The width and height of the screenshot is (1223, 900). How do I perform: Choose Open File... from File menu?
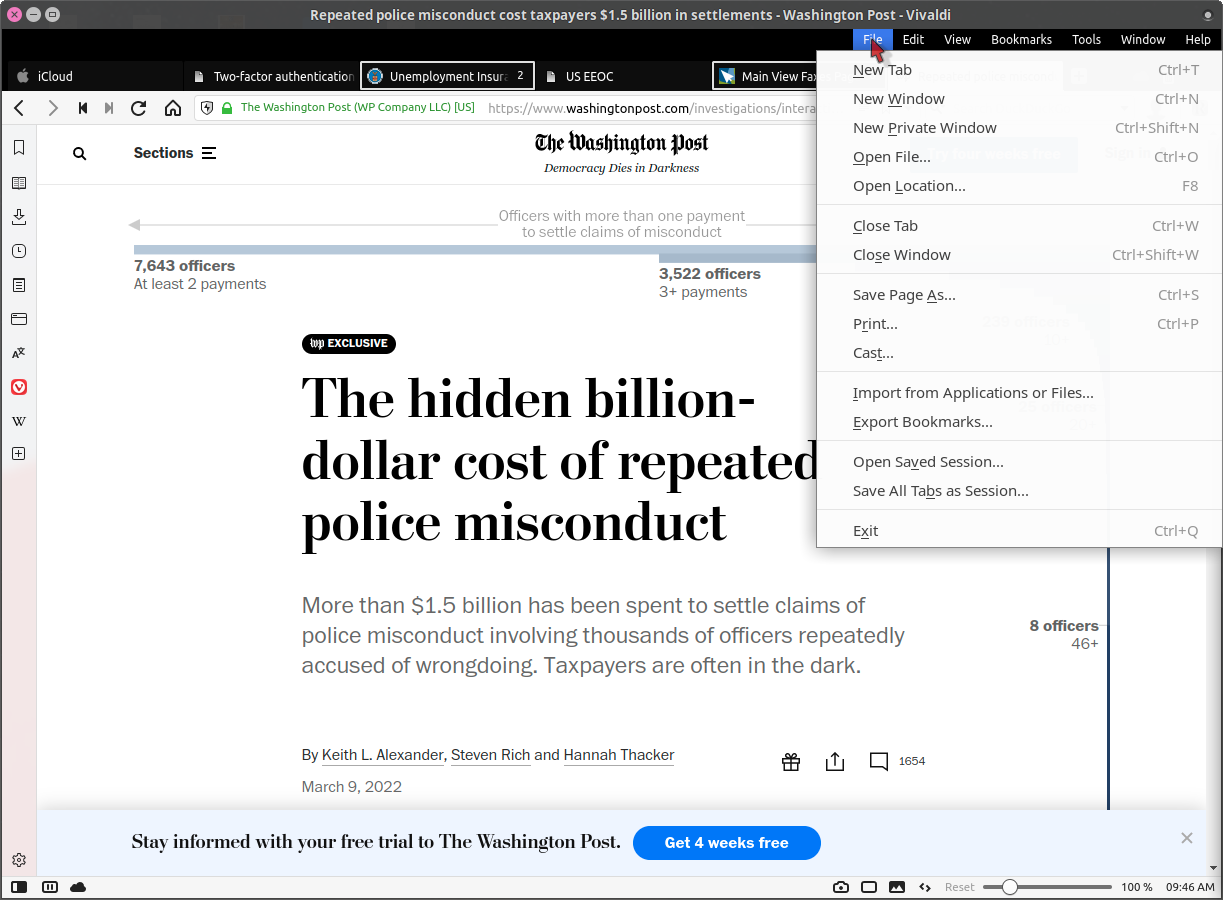click(x=1019, y=157)
